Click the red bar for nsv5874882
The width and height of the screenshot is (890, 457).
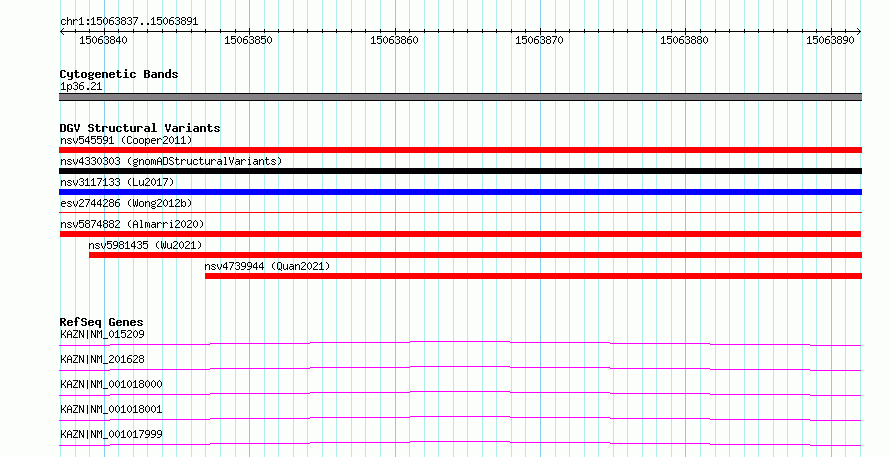coord(460,234)
